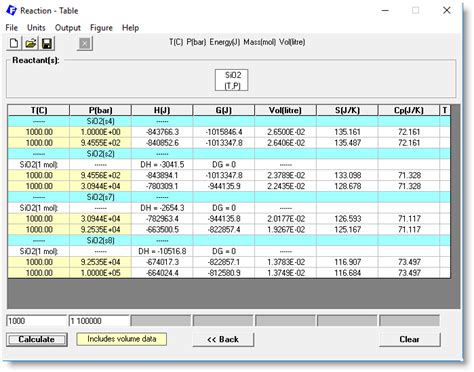Open the Output menu
Image resolution: width=474 pixels, height=372 pixels.
pyautogui.click(x=68, y=28)
